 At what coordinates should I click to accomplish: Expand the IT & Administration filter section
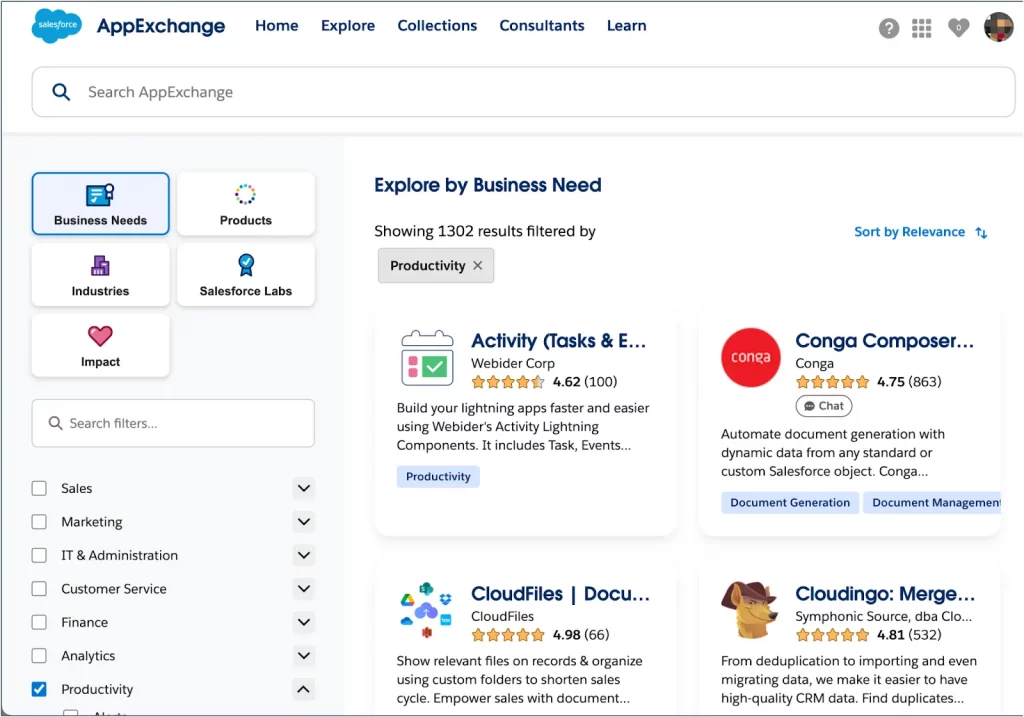tap(303, 555)
